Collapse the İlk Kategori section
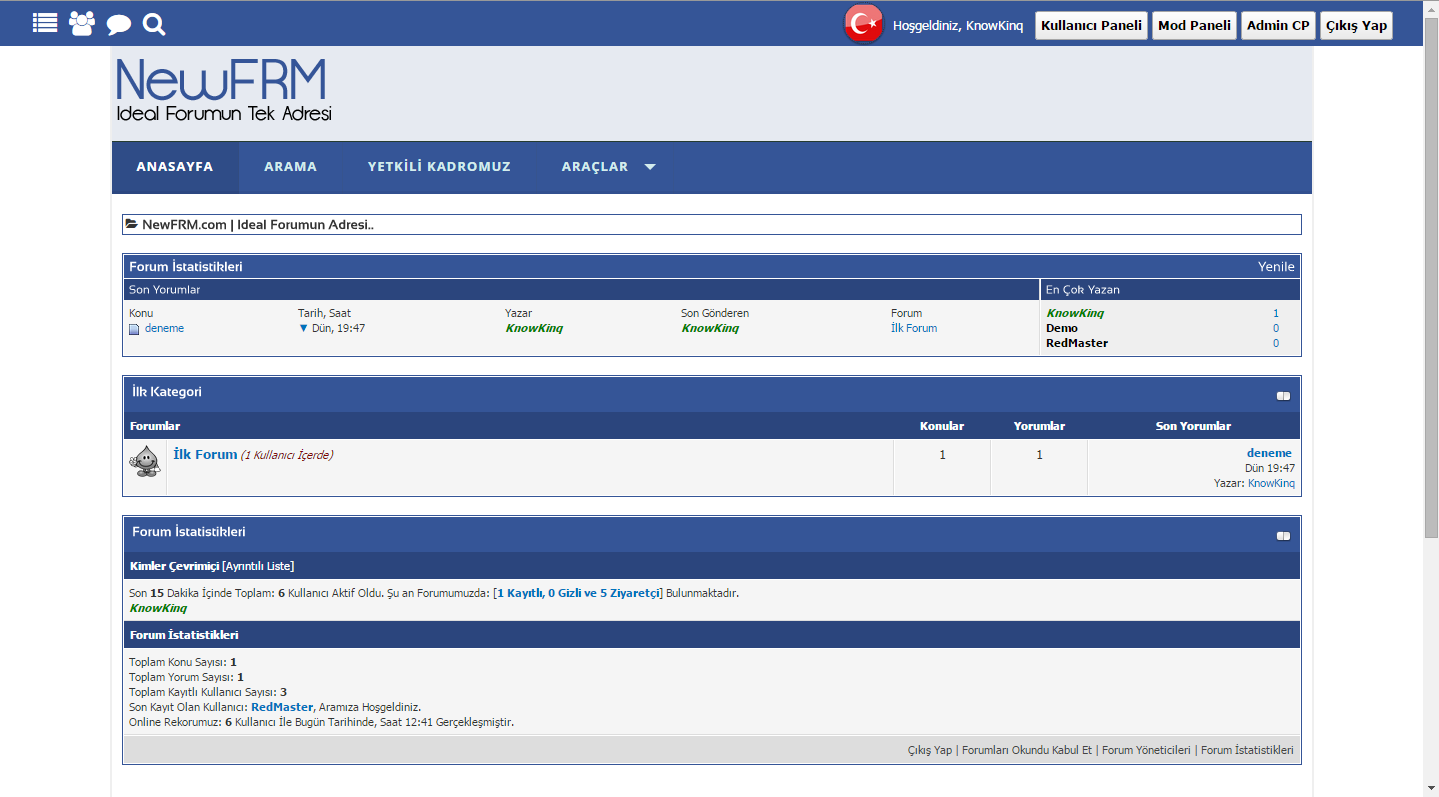The width and height of the screenshot is (1439, 797). (1283, 396)
